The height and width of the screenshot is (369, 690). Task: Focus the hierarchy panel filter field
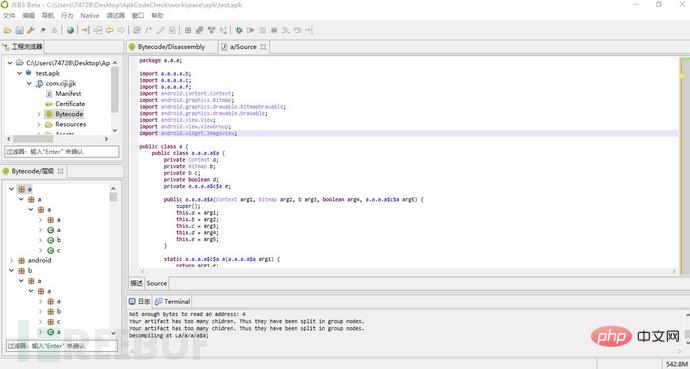[x=62, y=346]
